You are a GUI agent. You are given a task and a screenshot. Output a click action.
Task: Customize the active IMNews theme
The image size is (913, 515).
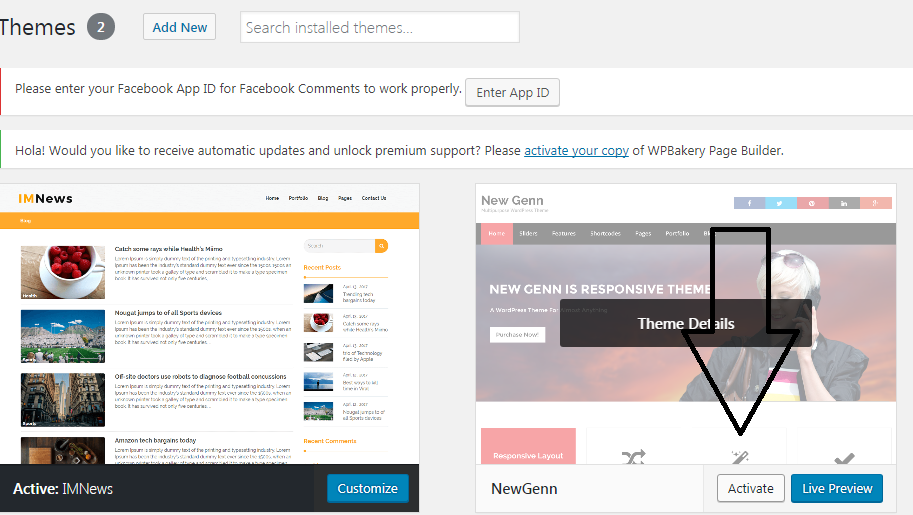tap(367, 488)
